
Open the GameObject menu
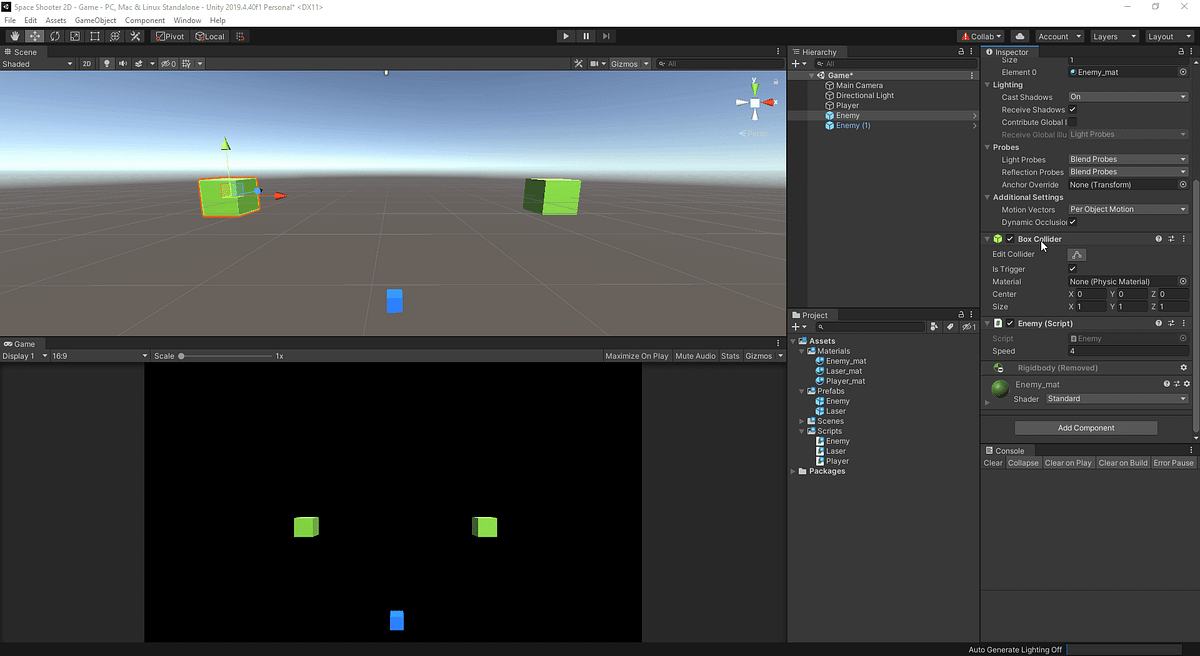tap(95, 19)
